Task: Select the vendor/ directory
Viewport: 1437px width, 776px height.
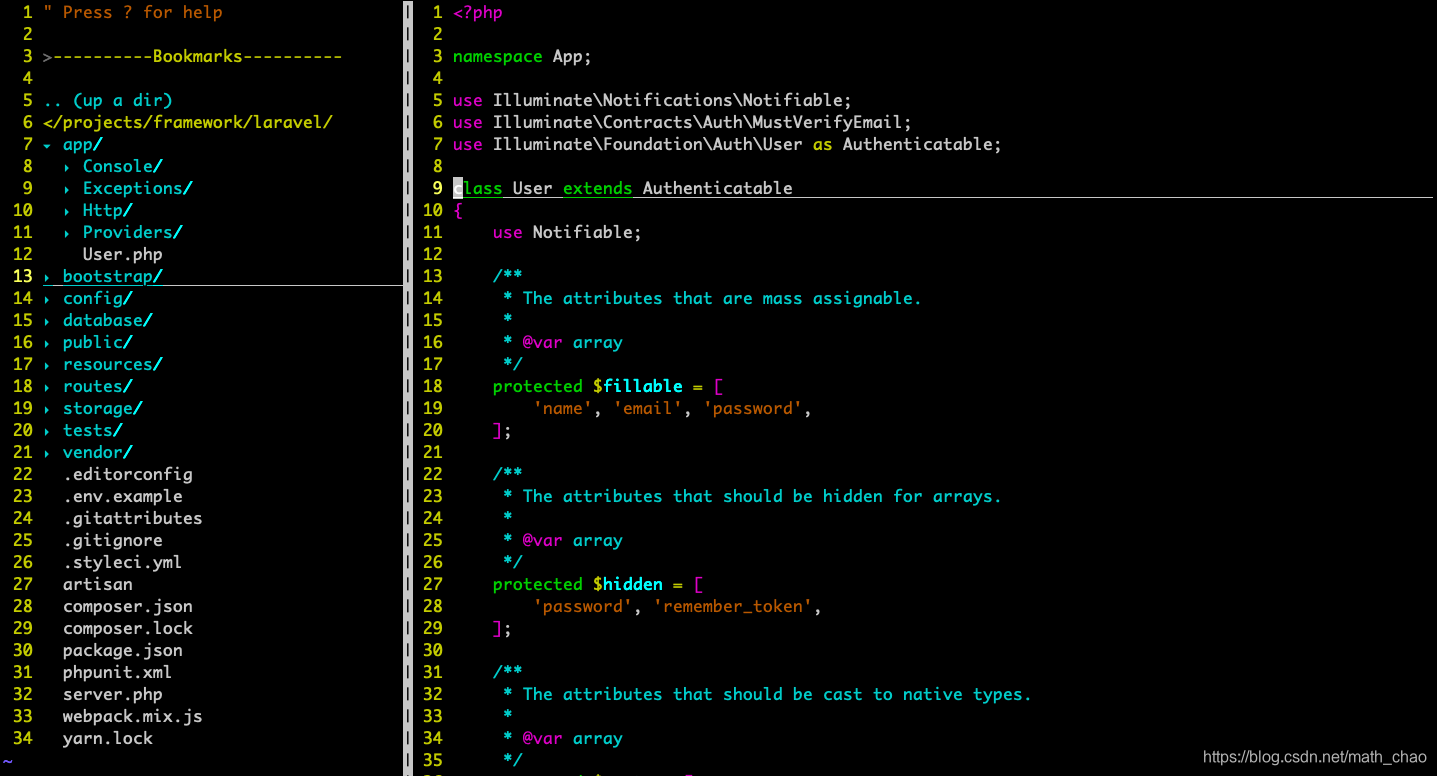Action: [98, 453]
